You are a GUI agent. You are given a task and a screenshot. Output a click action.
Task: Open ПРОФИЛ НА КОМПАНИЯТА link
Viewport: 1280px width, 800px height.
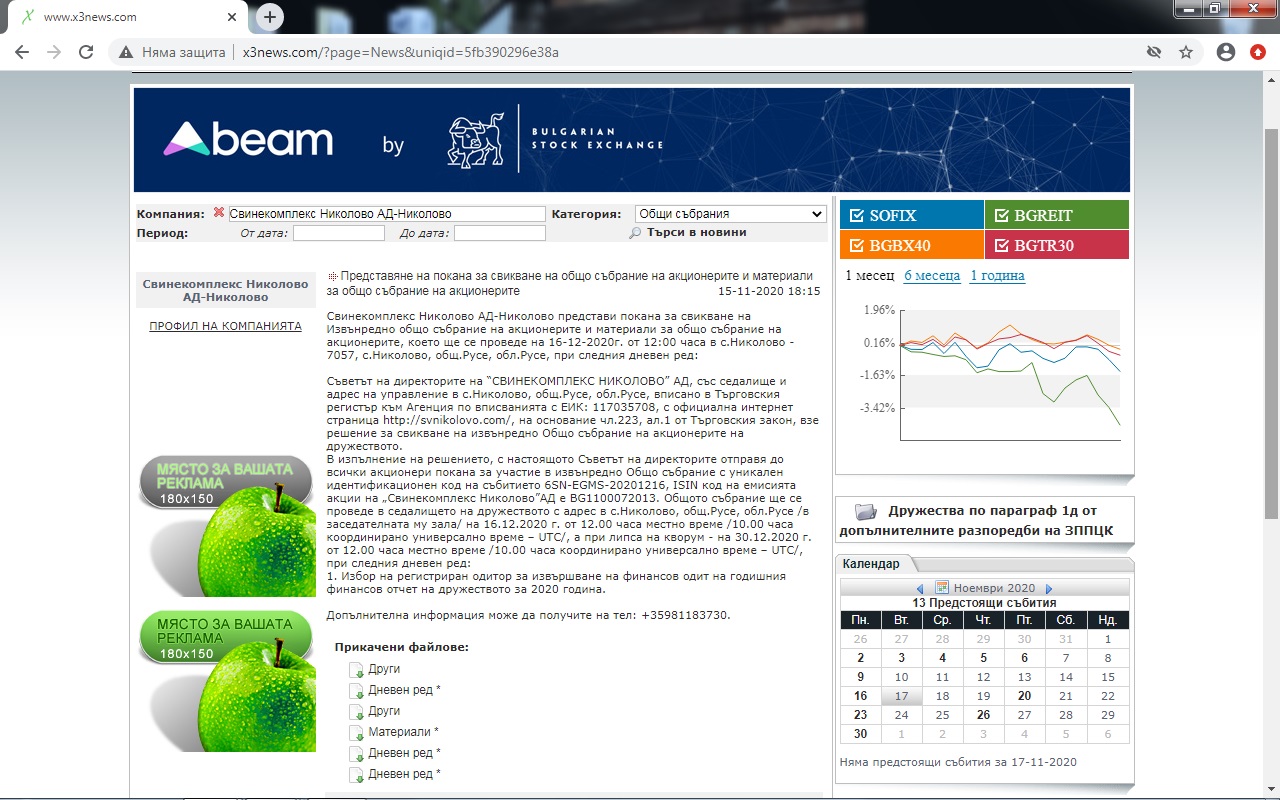(225, 326)
